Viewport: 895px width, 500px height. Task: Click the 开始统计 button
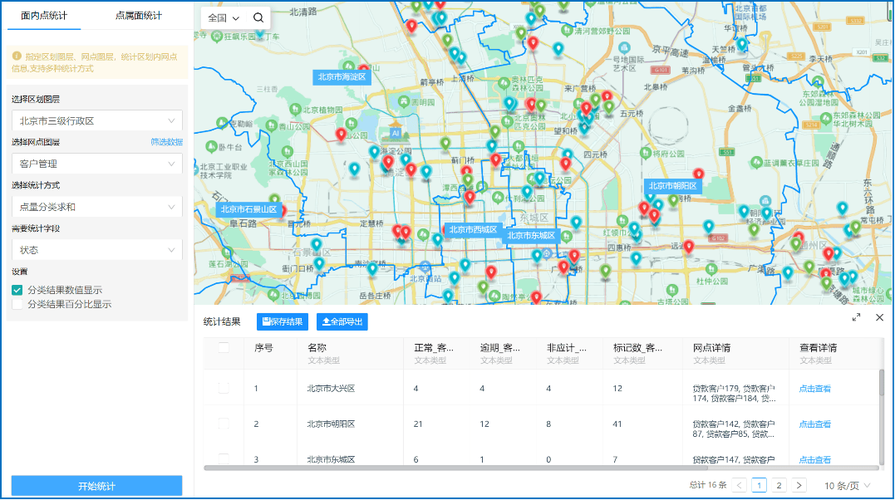97,486
